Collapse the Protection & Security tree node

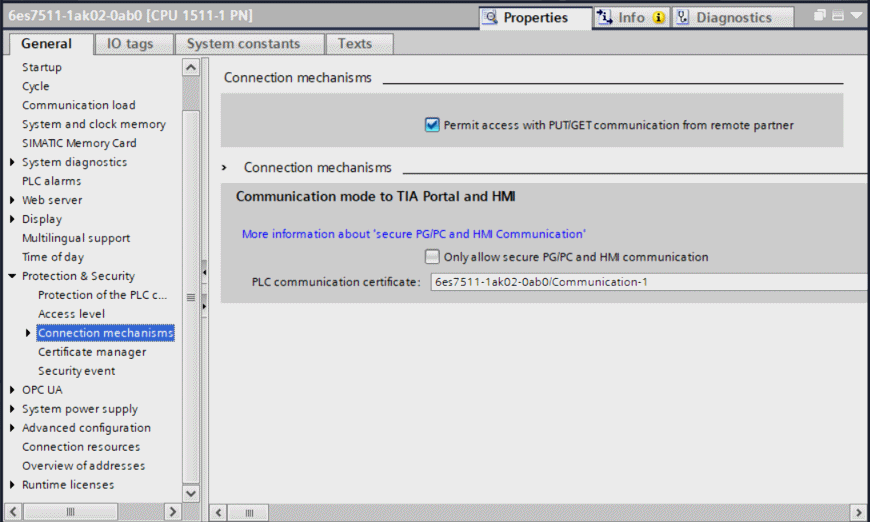[x=12, y=276]
